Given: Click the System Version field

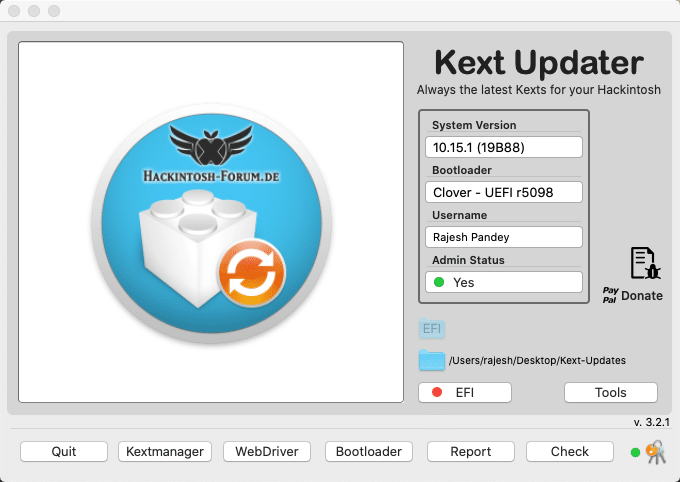Looking at the screenshot, I should coord(504,147).
